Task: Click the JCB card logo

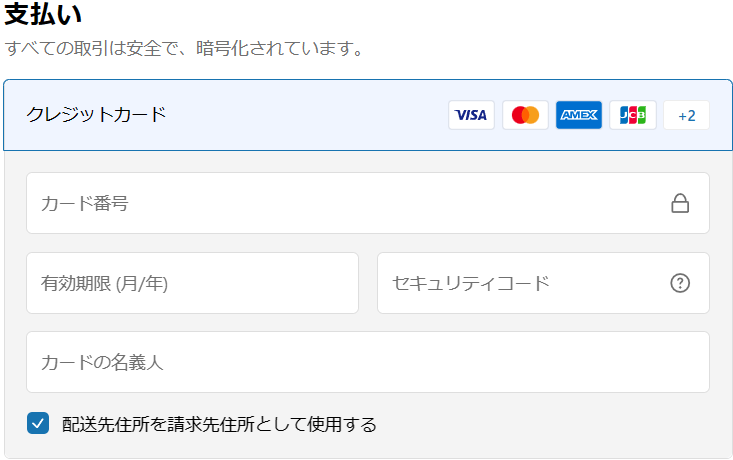Action: [x=633, y=115]
